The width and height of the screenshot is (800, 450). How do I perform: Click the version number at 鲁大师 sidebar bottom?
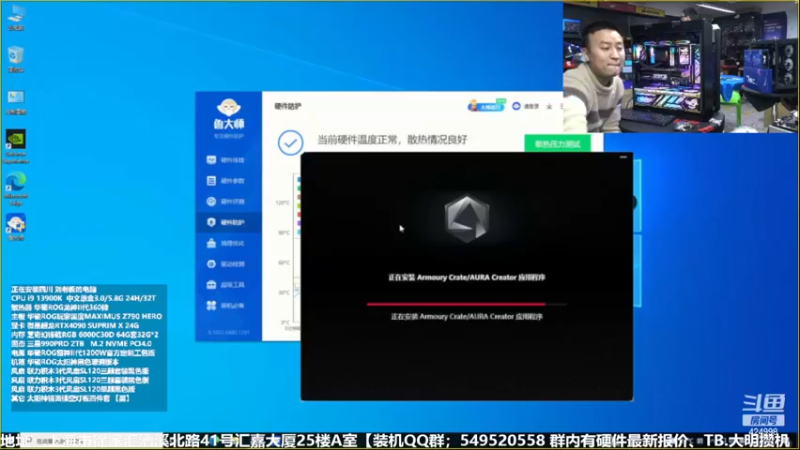click(229, 332)
